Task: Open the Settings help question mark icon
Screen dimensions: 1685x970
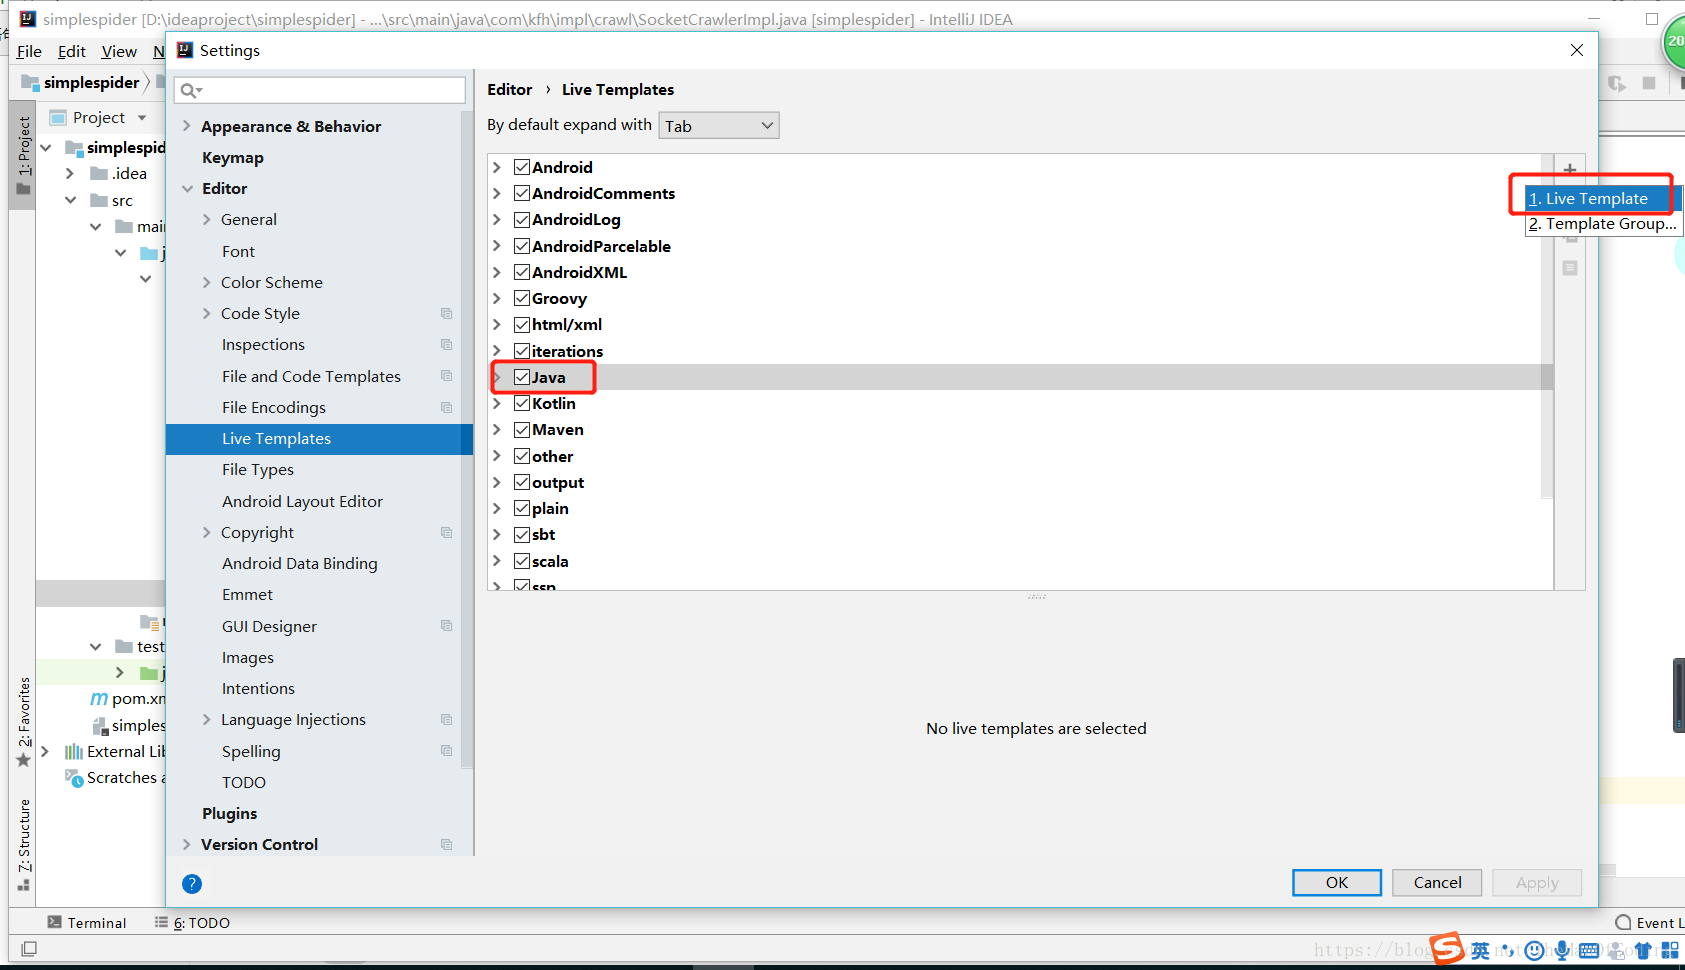Action: [x=192, y=883]
